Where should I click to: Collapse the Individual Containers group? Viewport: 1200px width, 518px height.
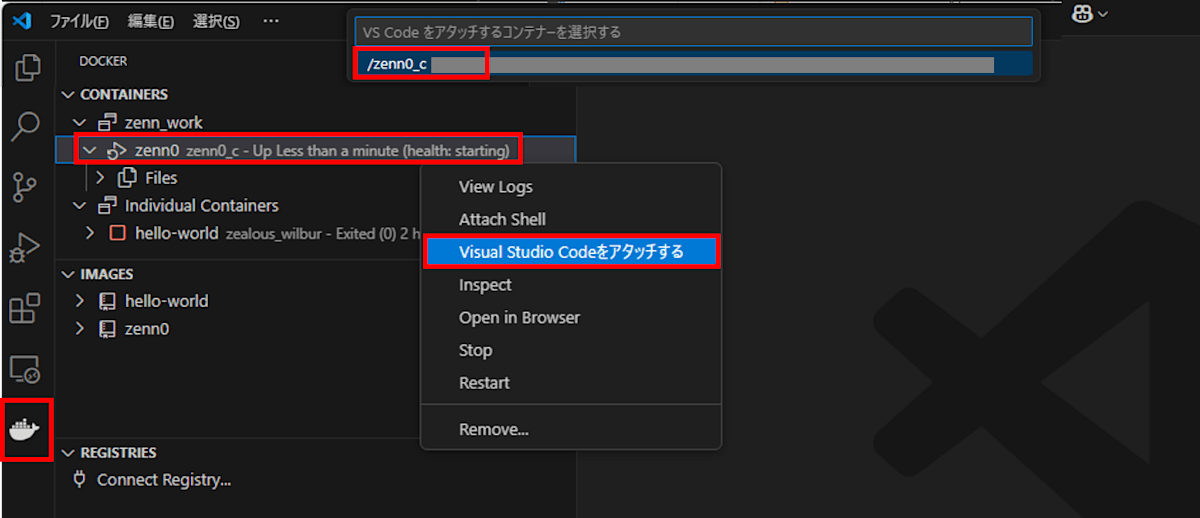pos(80,206)
